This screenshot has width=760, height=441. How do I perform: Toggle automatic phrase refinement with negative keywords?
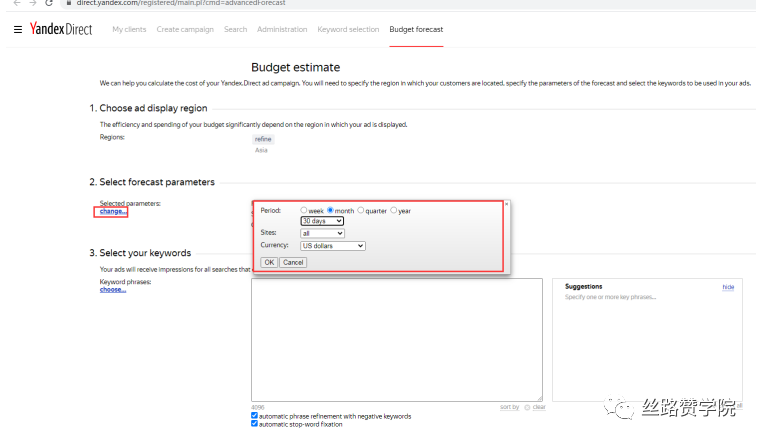(255, 416)
